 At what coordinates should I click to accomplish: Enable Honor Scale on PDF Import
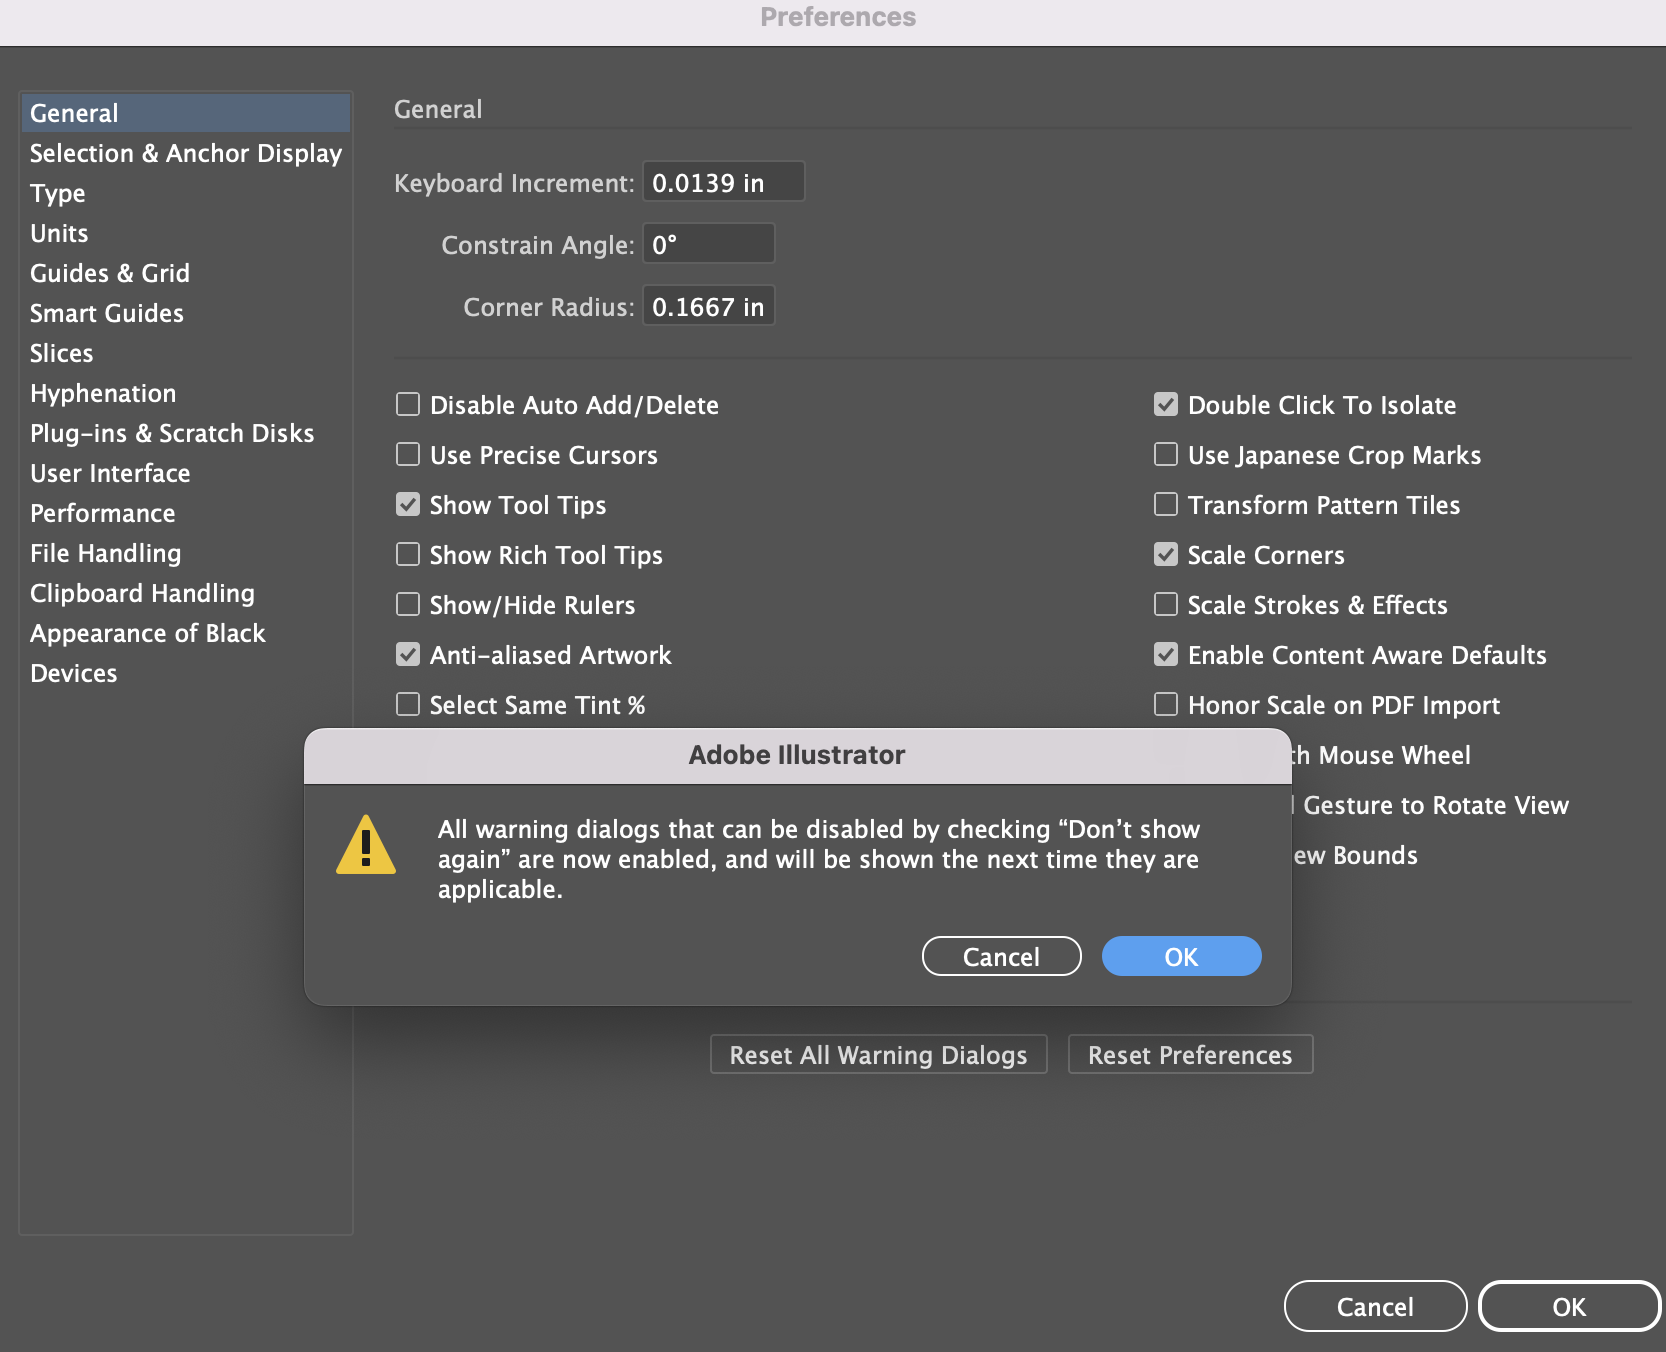(1165, 704)
